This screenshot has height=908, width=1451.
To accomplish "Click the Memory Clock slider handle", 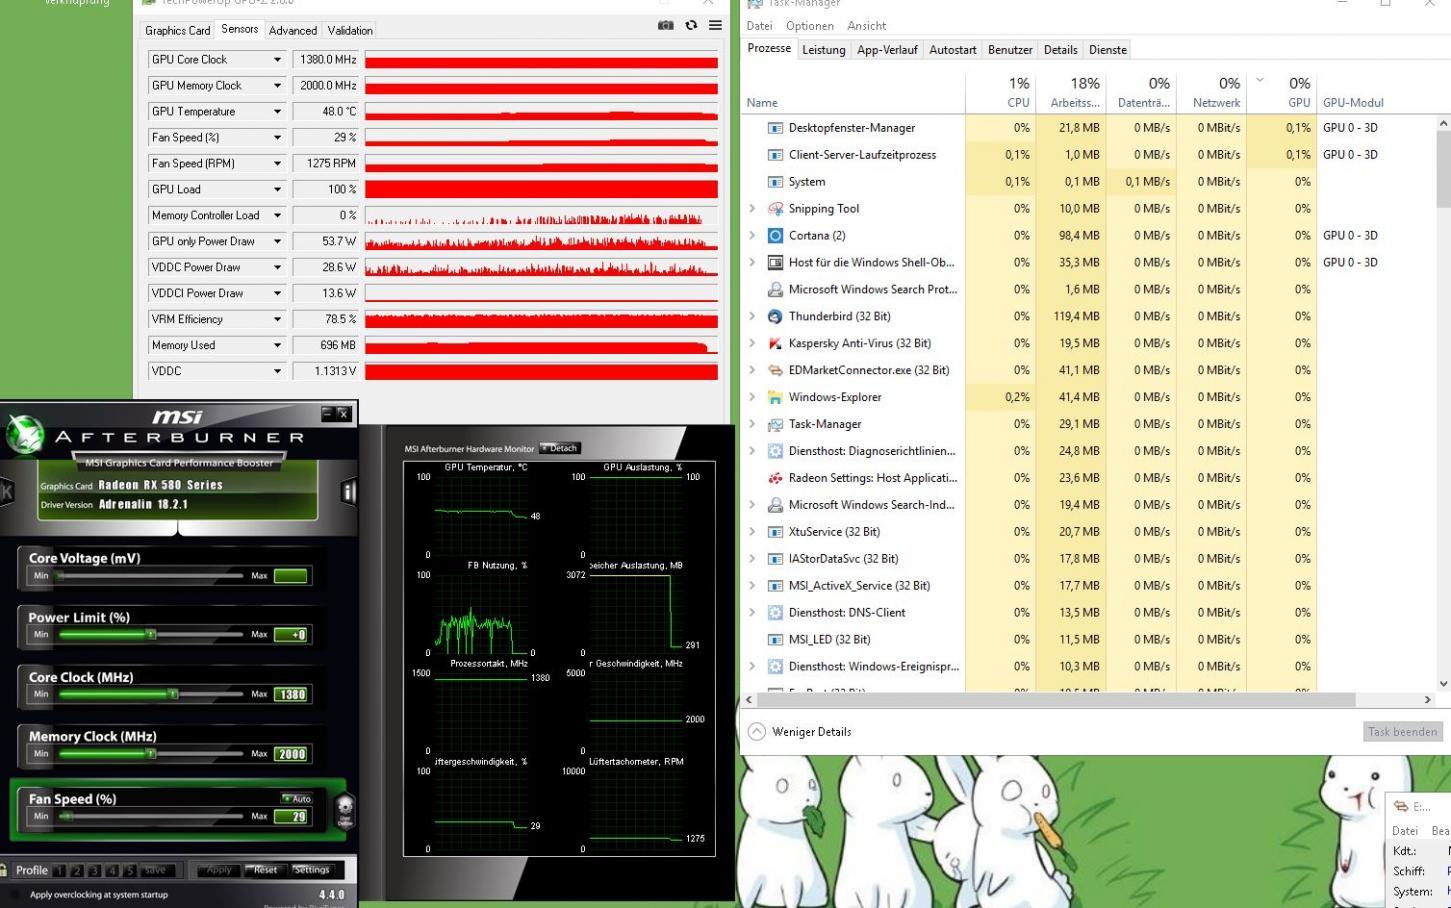I will click(x=151, y=754).
